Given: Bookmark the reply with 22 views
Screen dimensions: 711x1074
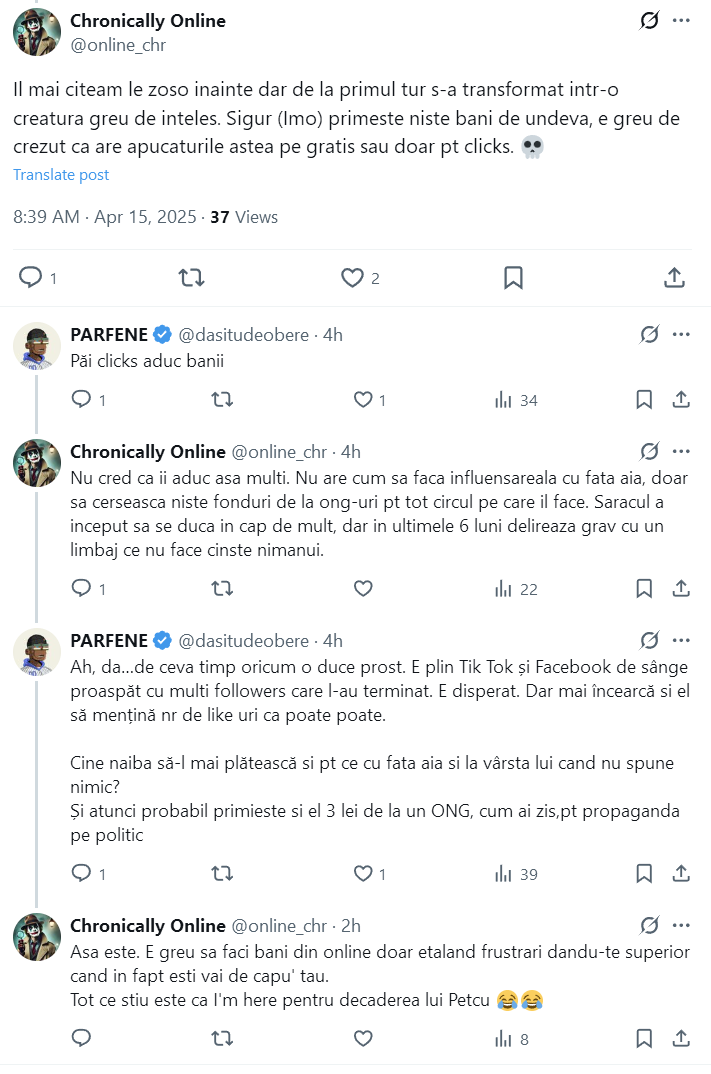Looking at the screenshot, I should [645, 589].
